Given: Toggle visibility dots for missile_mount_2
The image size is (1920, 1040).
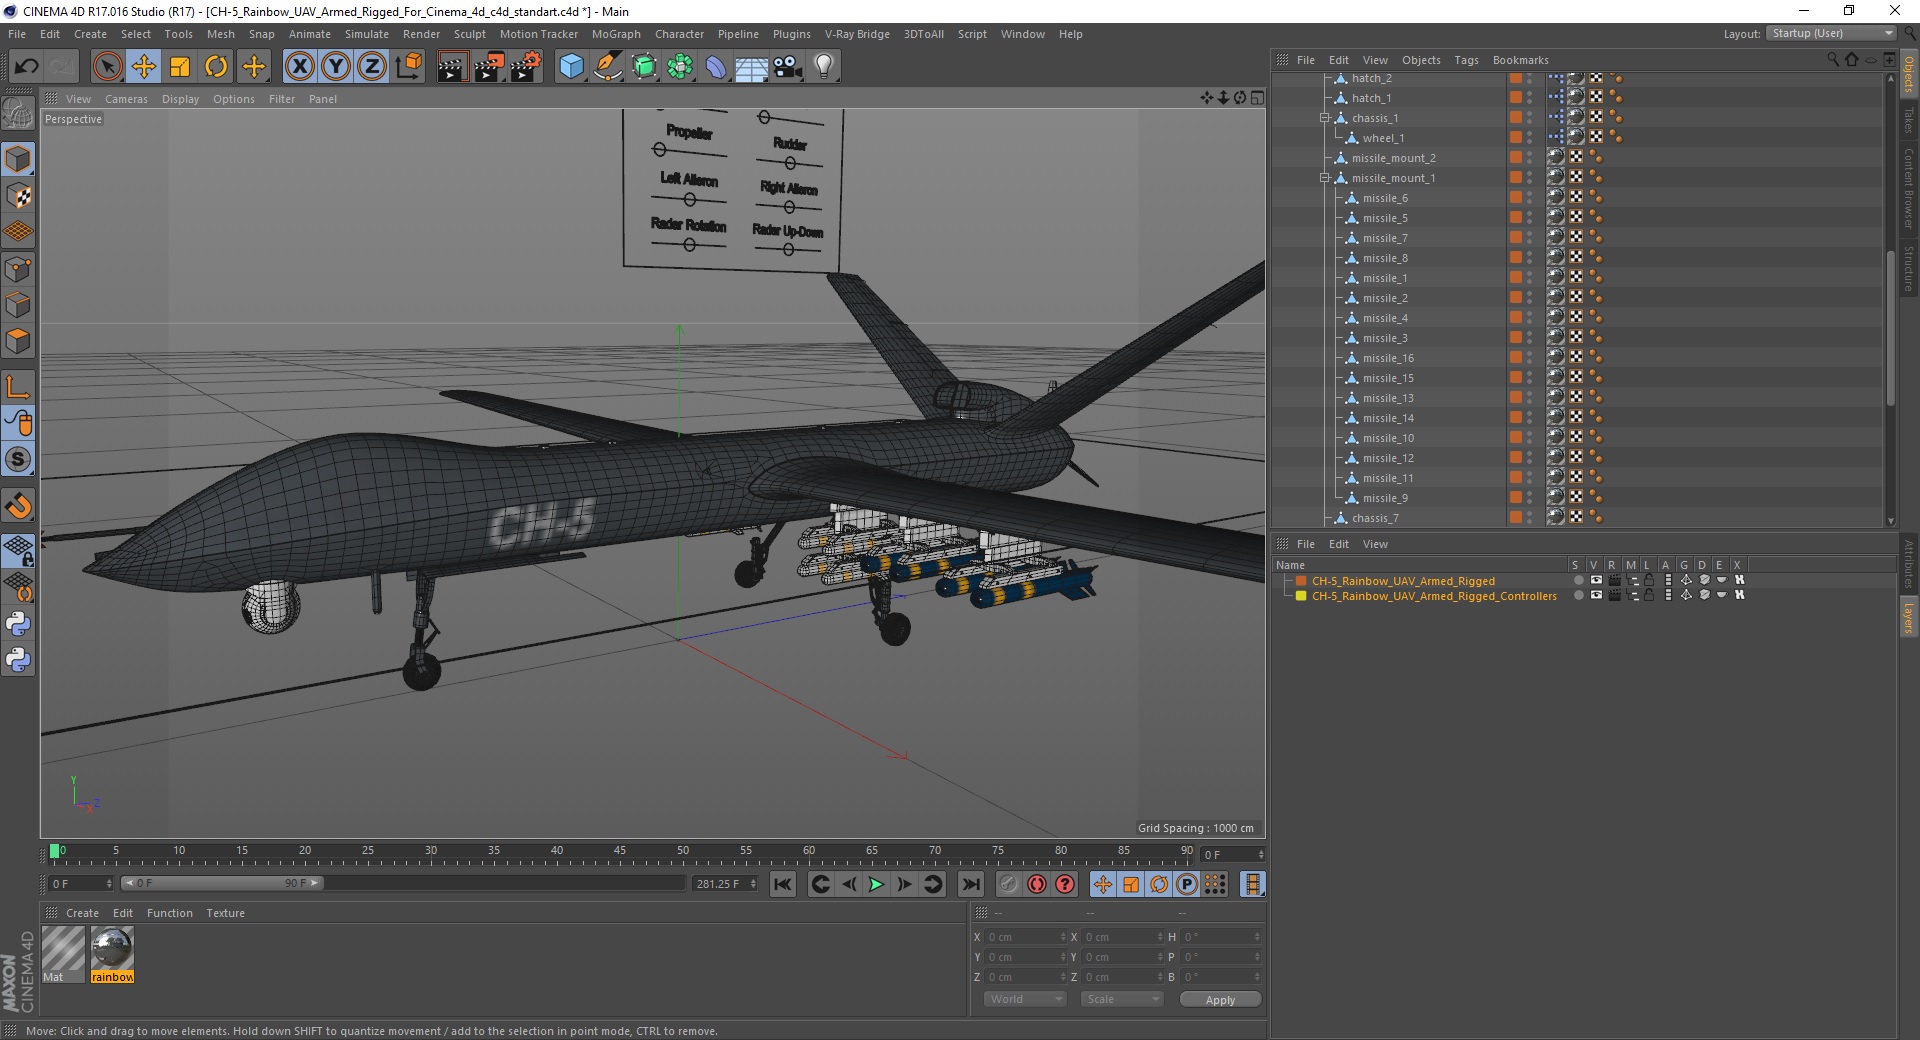Looking at the screenshot, I should (x=1529, y=158).
